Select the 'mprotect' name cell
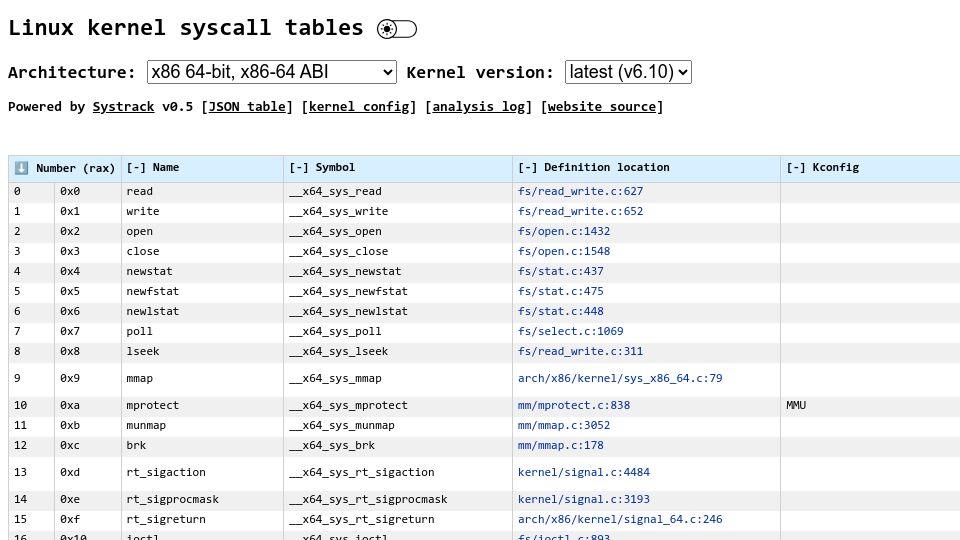 202,405
